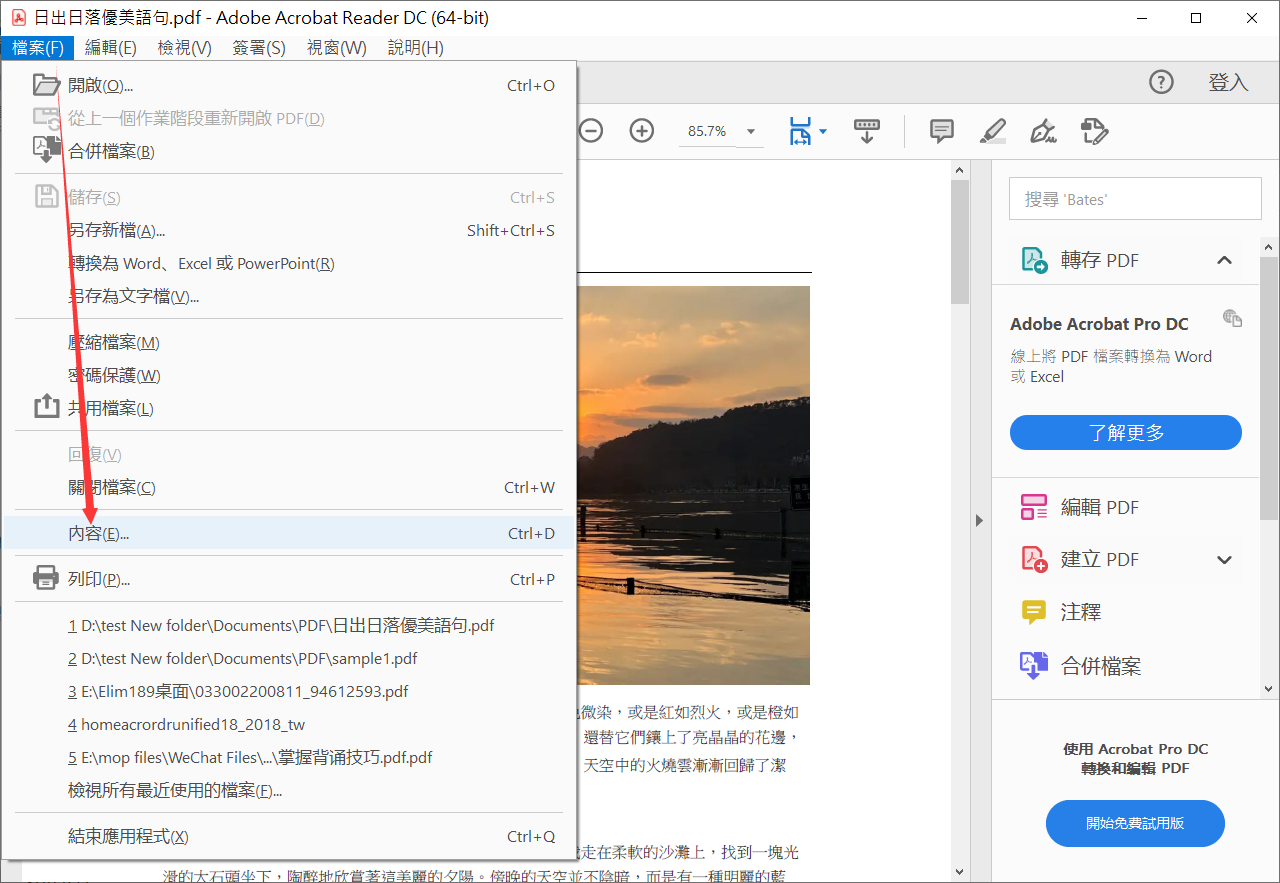1280x883 pixels.
Task: Click the zoom in plus icon
Action: click(641, 131)
